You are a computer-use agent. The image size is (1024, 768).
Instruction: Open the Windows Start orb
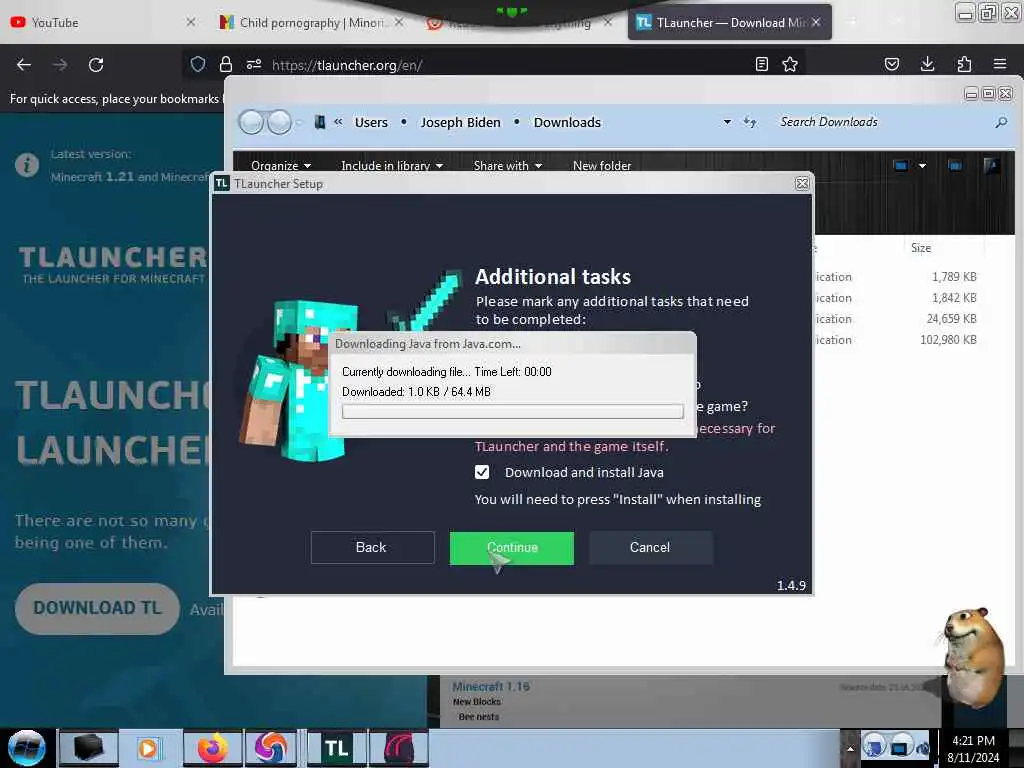click(x=26, y=748)
